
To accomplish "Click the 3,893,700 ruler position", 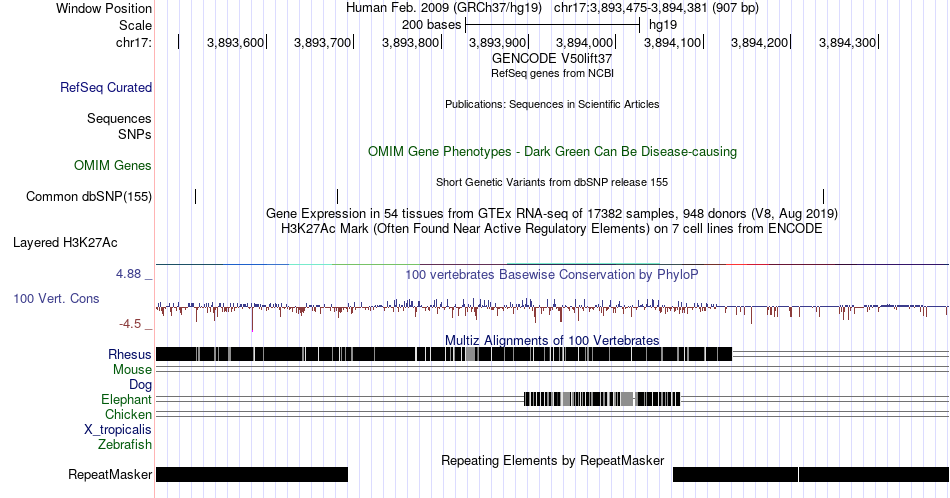I will 323,42.
